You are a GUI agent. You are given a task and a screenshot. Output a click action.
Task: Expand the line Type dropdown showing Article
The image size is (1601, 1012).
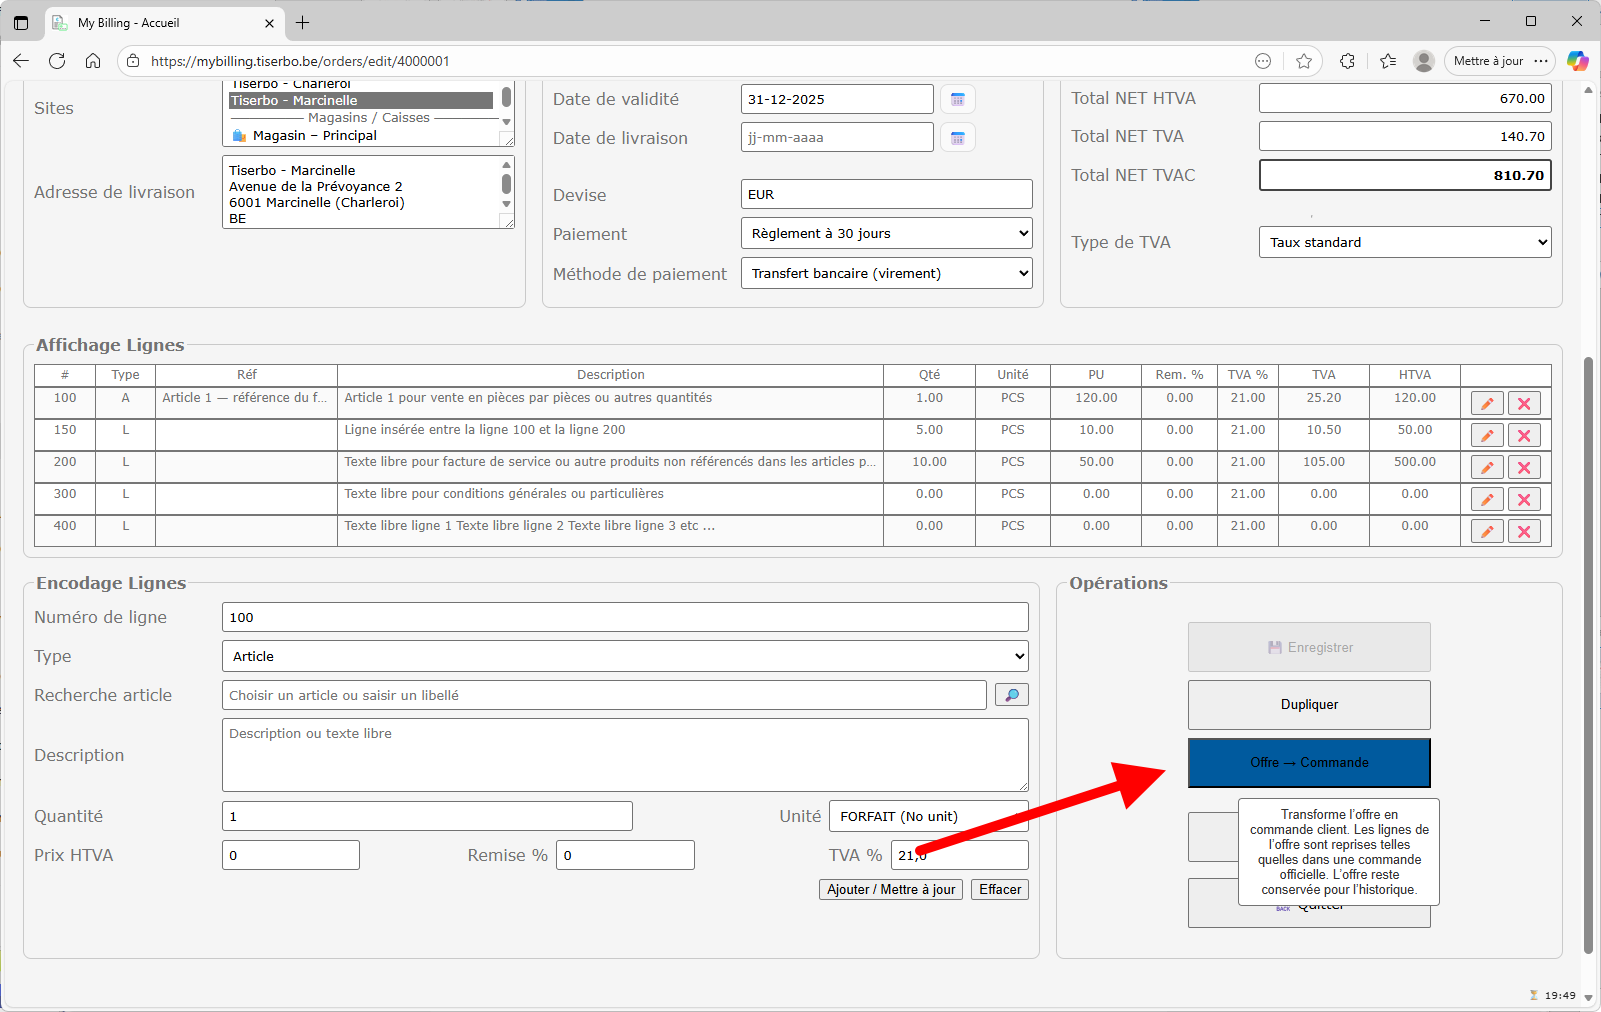point(624,657)
